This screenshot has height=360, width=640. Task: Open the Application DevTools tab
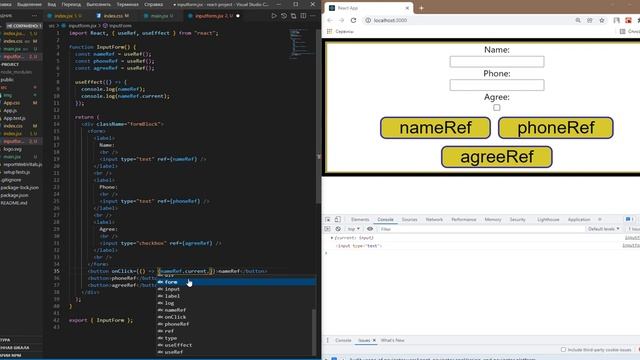pyautogui.click(x=579, y=220)
